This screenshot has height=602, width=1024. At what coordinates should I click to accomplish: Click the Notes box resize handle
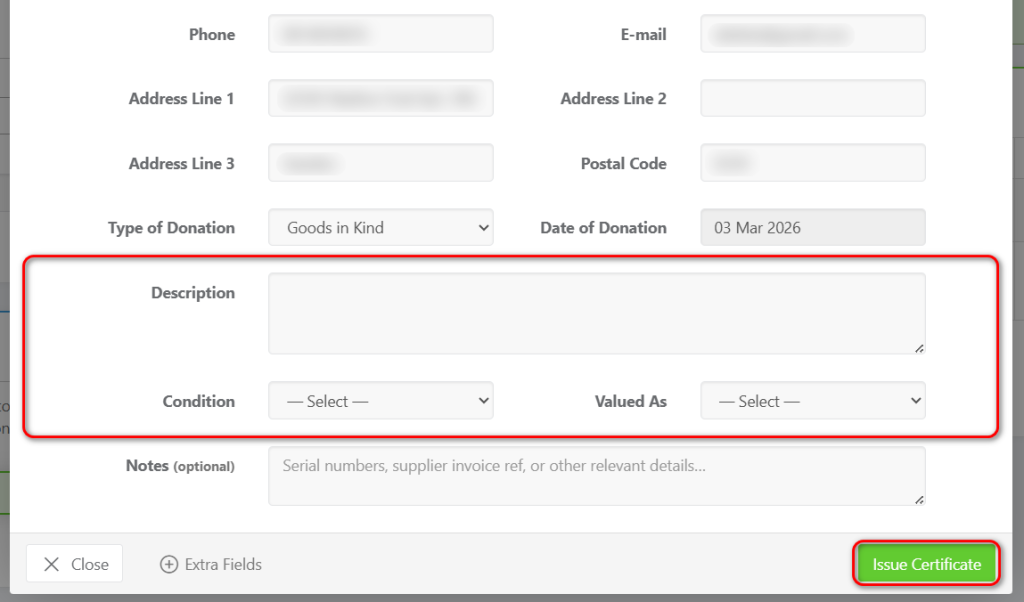click(x=919, y=499)
